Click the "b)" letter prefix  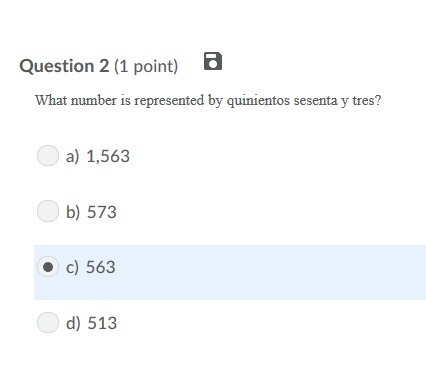click(x=73, y=212)
